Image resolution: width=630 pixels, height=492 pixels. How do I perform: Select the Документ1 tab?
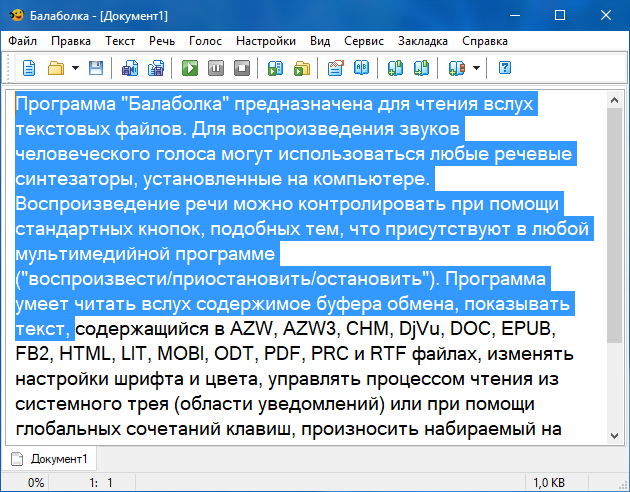coord(50,459)
